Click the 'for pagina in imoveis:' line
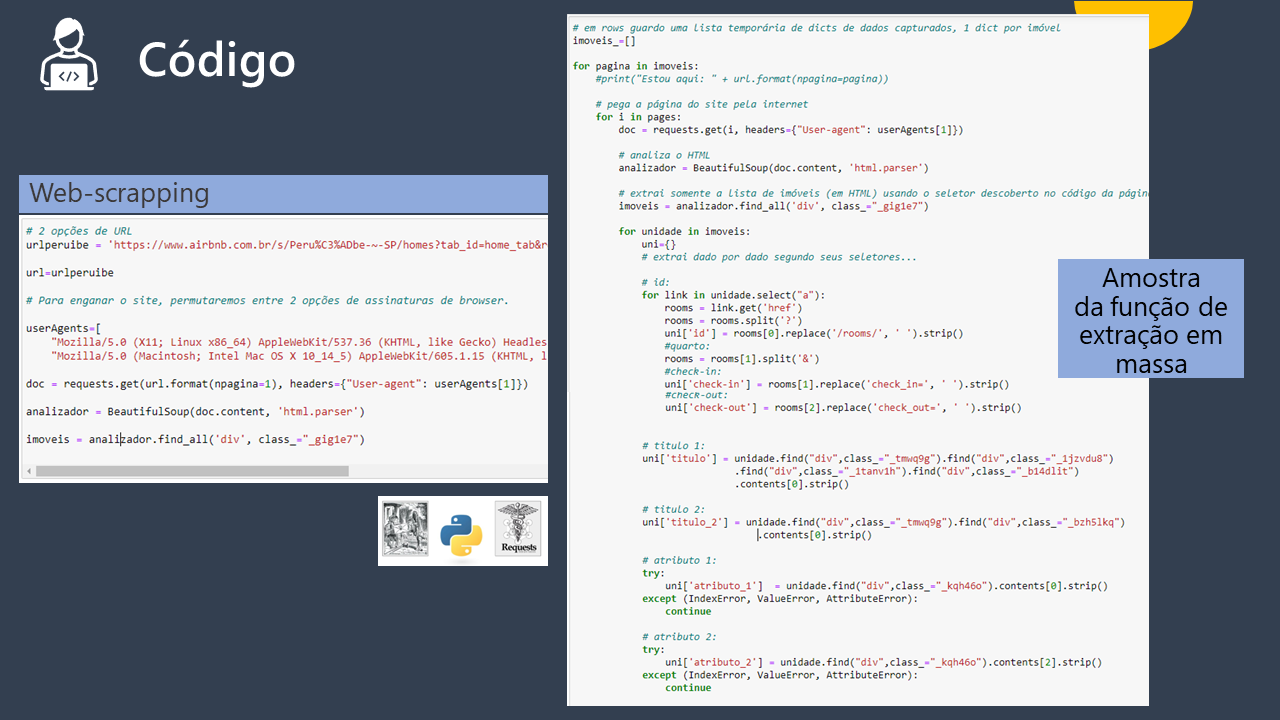1280x720 pixels. click(x=636, y=66)
